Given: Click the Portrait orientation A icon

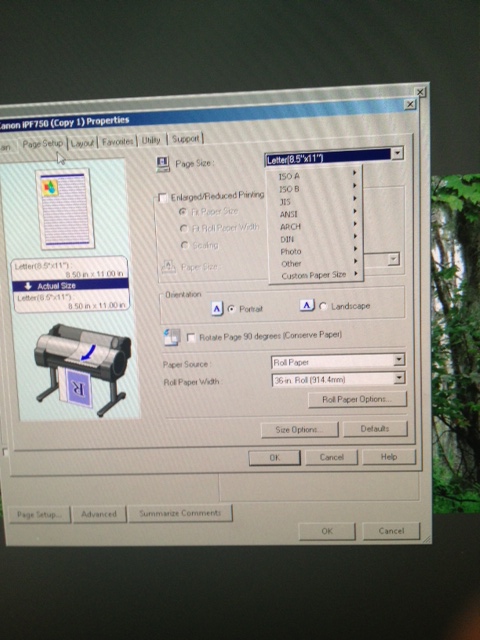Looking at the screenshot, I should 217,309.
